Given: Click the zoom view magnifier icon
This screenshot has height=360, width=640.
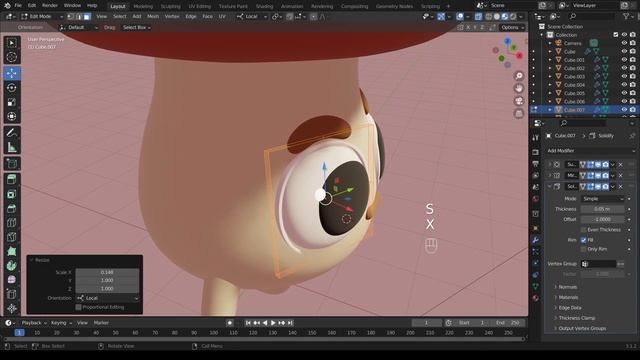Looking at the screenshot, I should [x=519, y=76].
